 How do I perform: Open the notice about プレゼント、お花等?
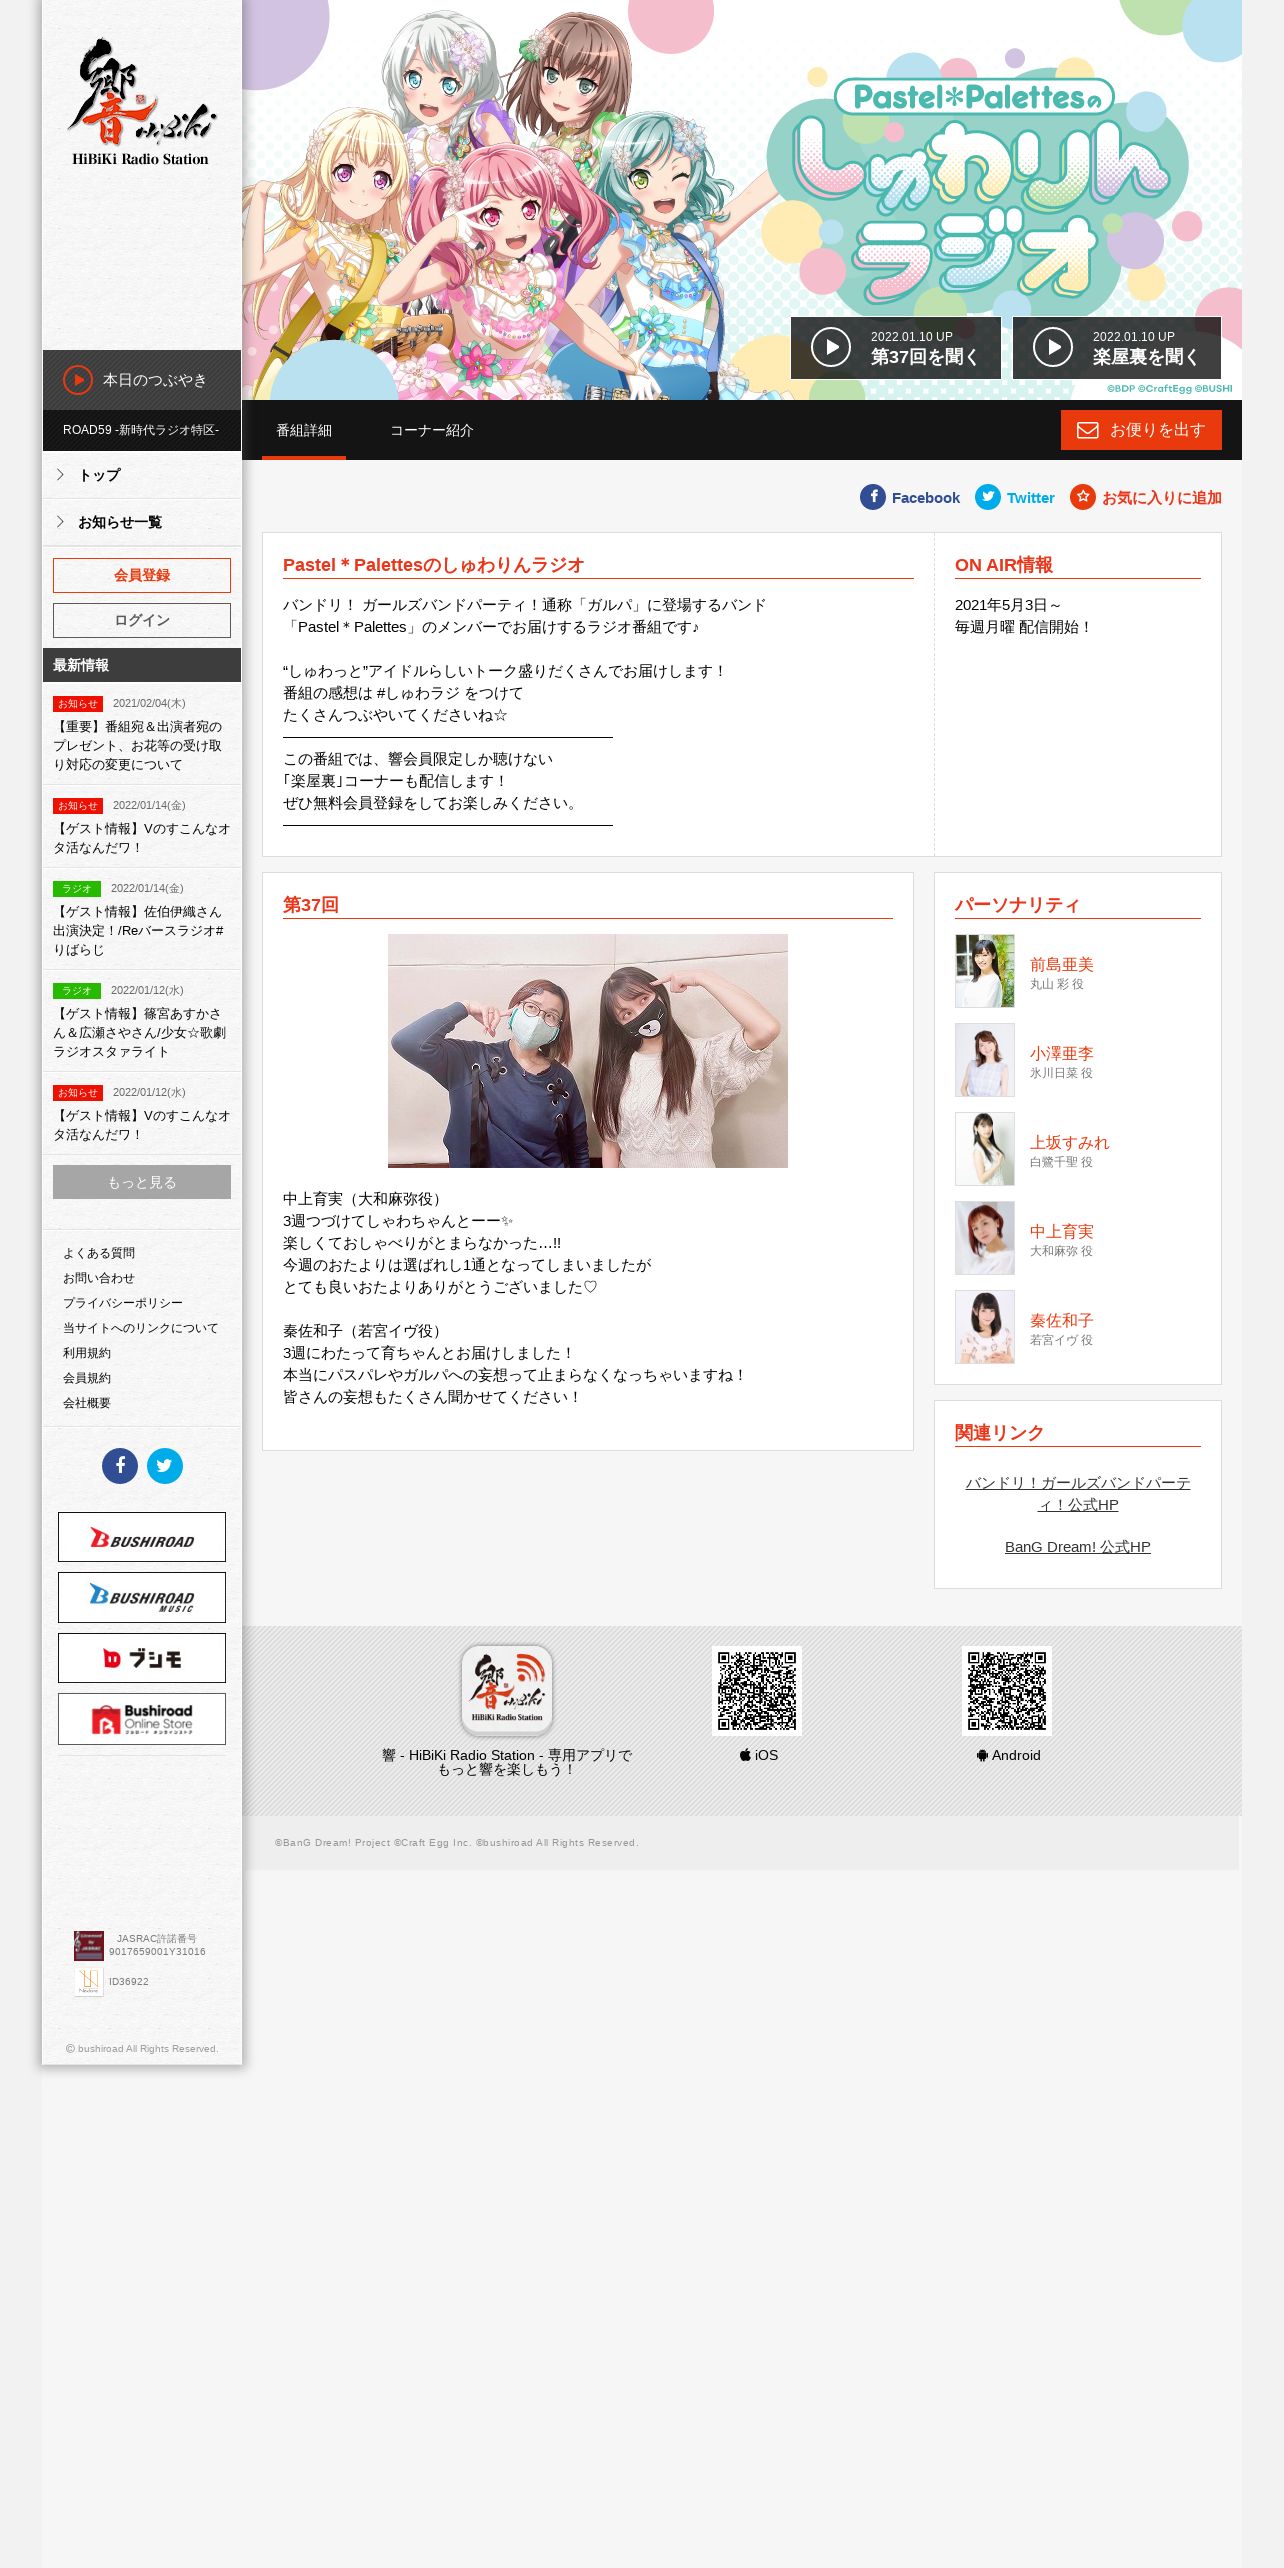(142, 745)
